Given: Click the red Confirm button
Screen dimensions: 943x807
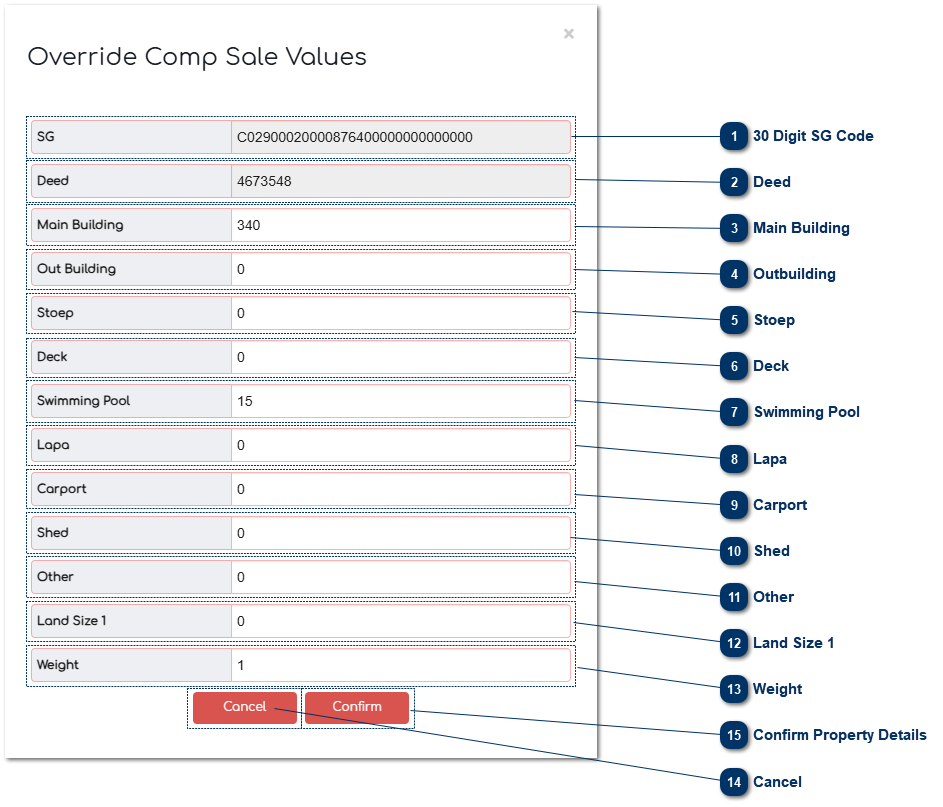Looking at the screenshot, I should click(x=357, y=707).
